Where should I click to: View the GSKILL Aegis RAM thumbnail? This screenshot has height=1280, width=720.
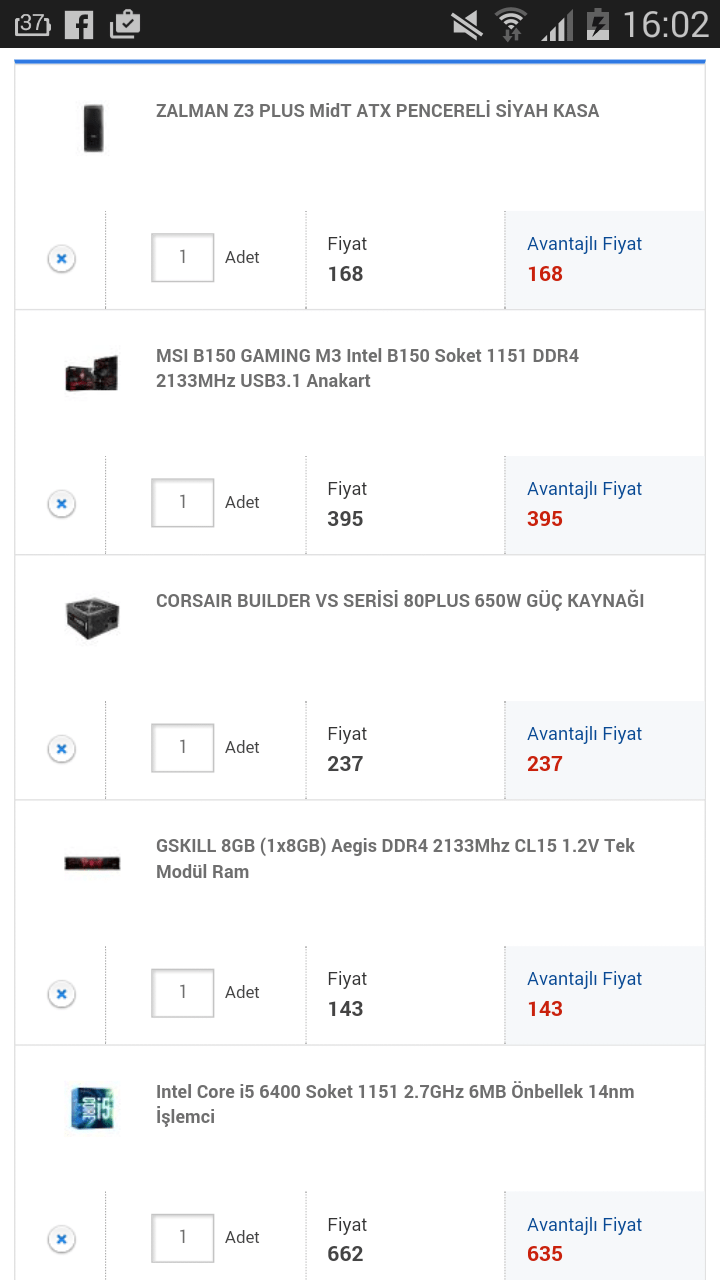pyautogui.click(x=91, y=861)
